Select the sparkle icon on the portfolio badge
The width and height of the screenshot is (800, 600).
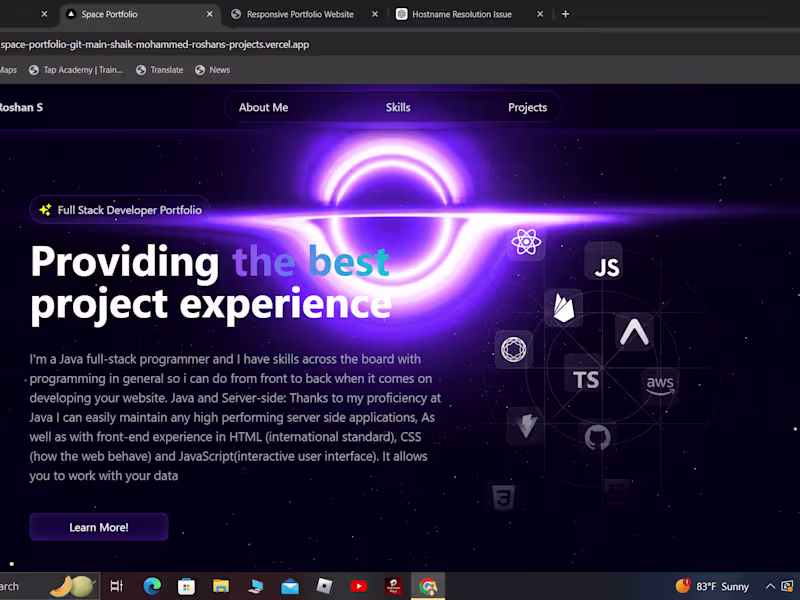click(x=44, y=210)
